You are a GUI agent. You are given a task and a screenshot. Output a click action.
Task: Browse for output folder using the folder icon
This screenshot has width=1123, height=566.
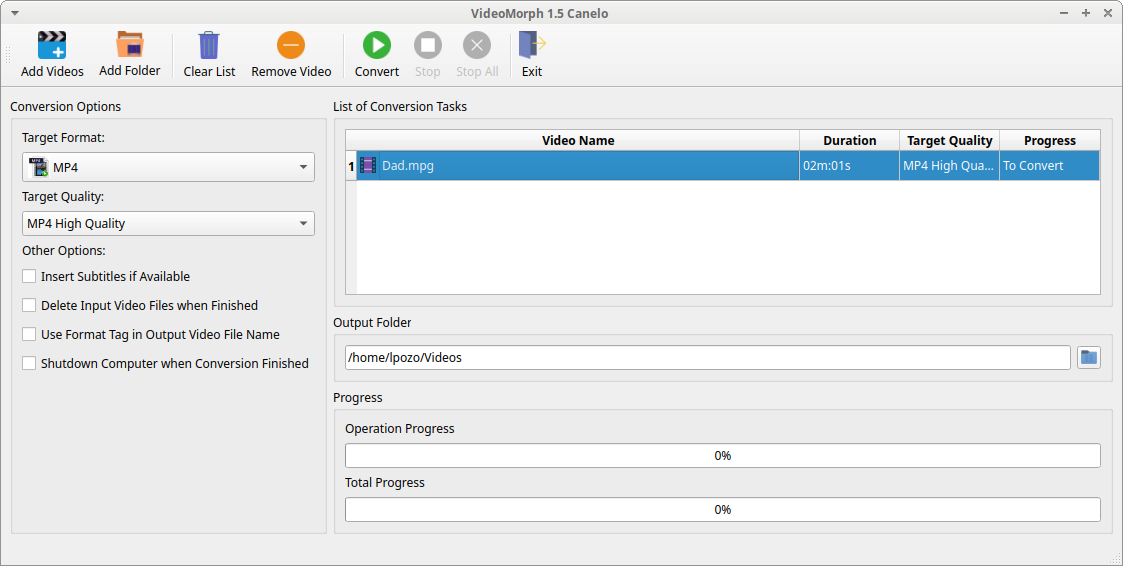point(1089,358)
